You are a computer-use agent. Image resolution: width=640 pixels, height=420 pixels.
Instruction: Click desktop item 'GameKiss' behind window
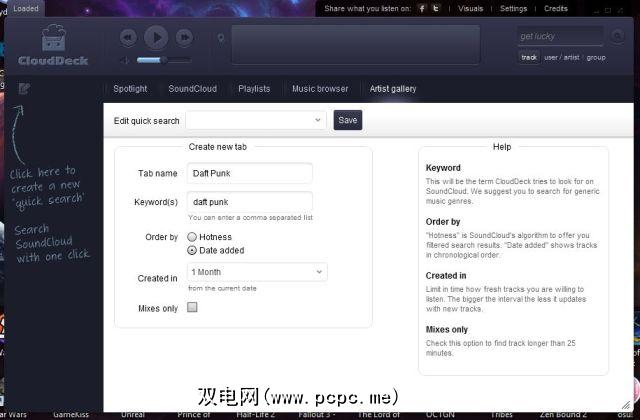point(71,415)
